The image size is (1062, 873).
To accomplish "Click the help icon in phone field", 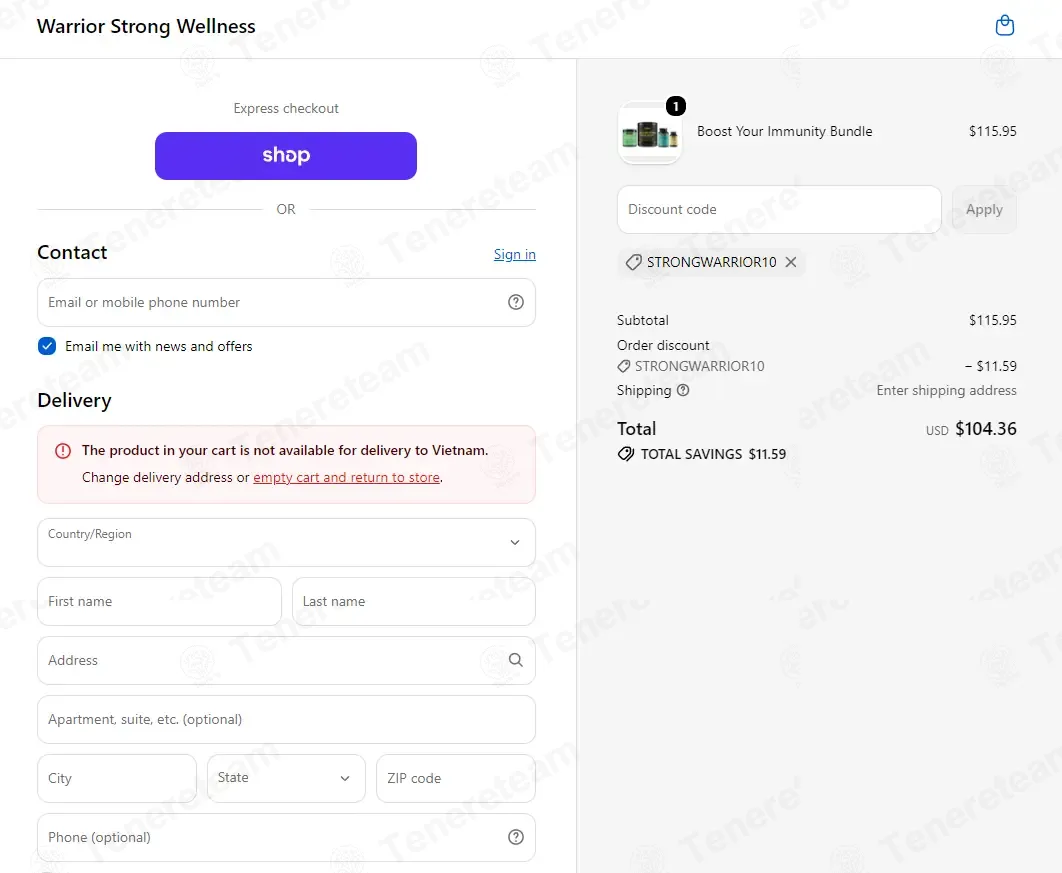I will coord(515,837).
